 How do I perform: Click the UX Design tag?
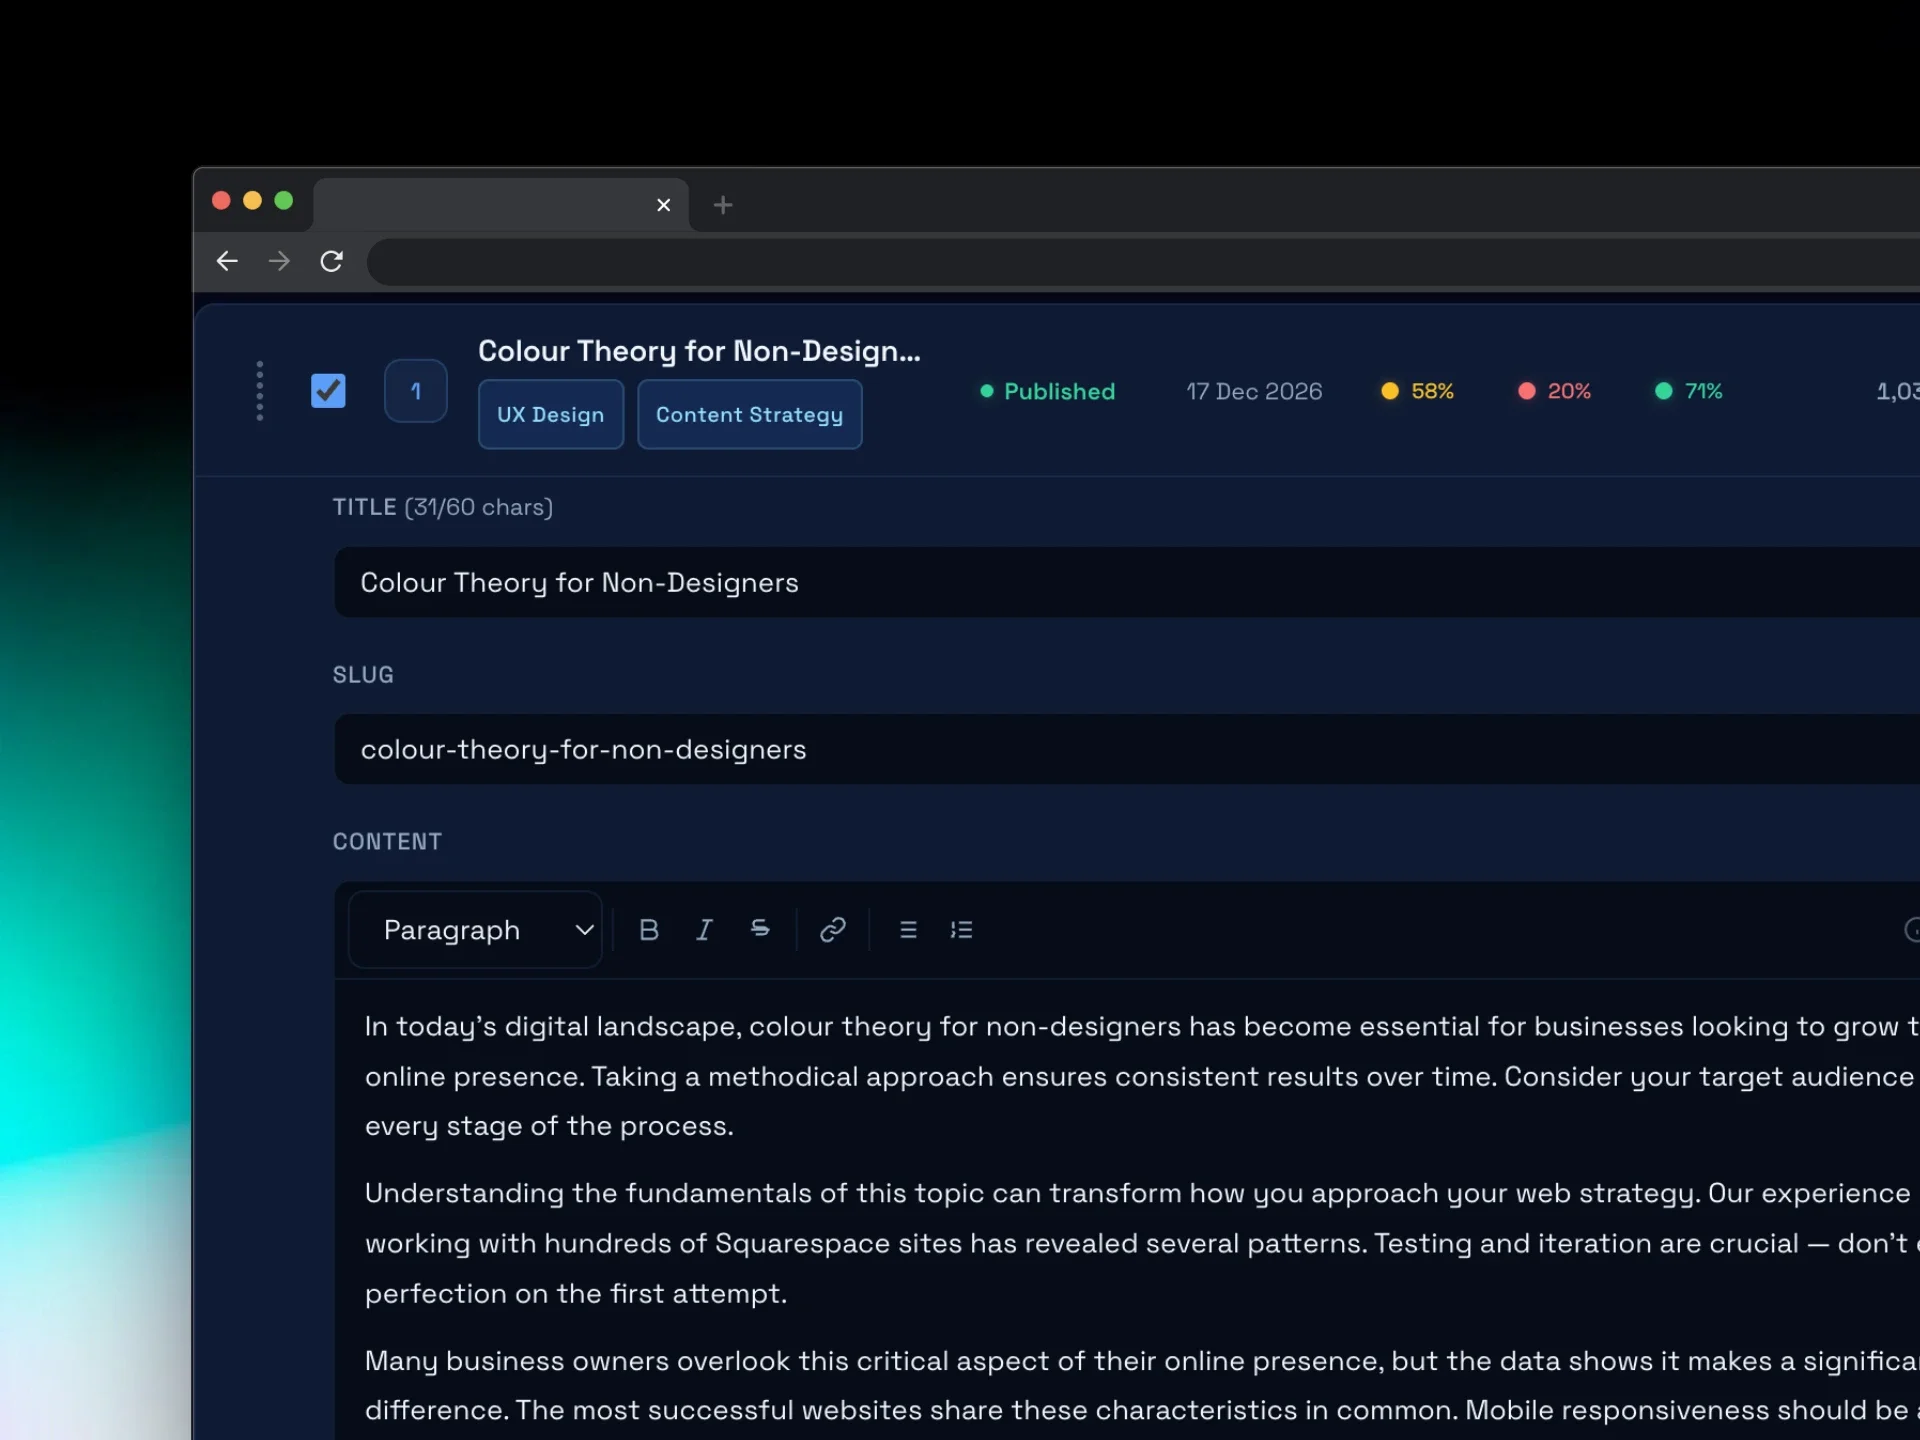click(x=551, y=415)
